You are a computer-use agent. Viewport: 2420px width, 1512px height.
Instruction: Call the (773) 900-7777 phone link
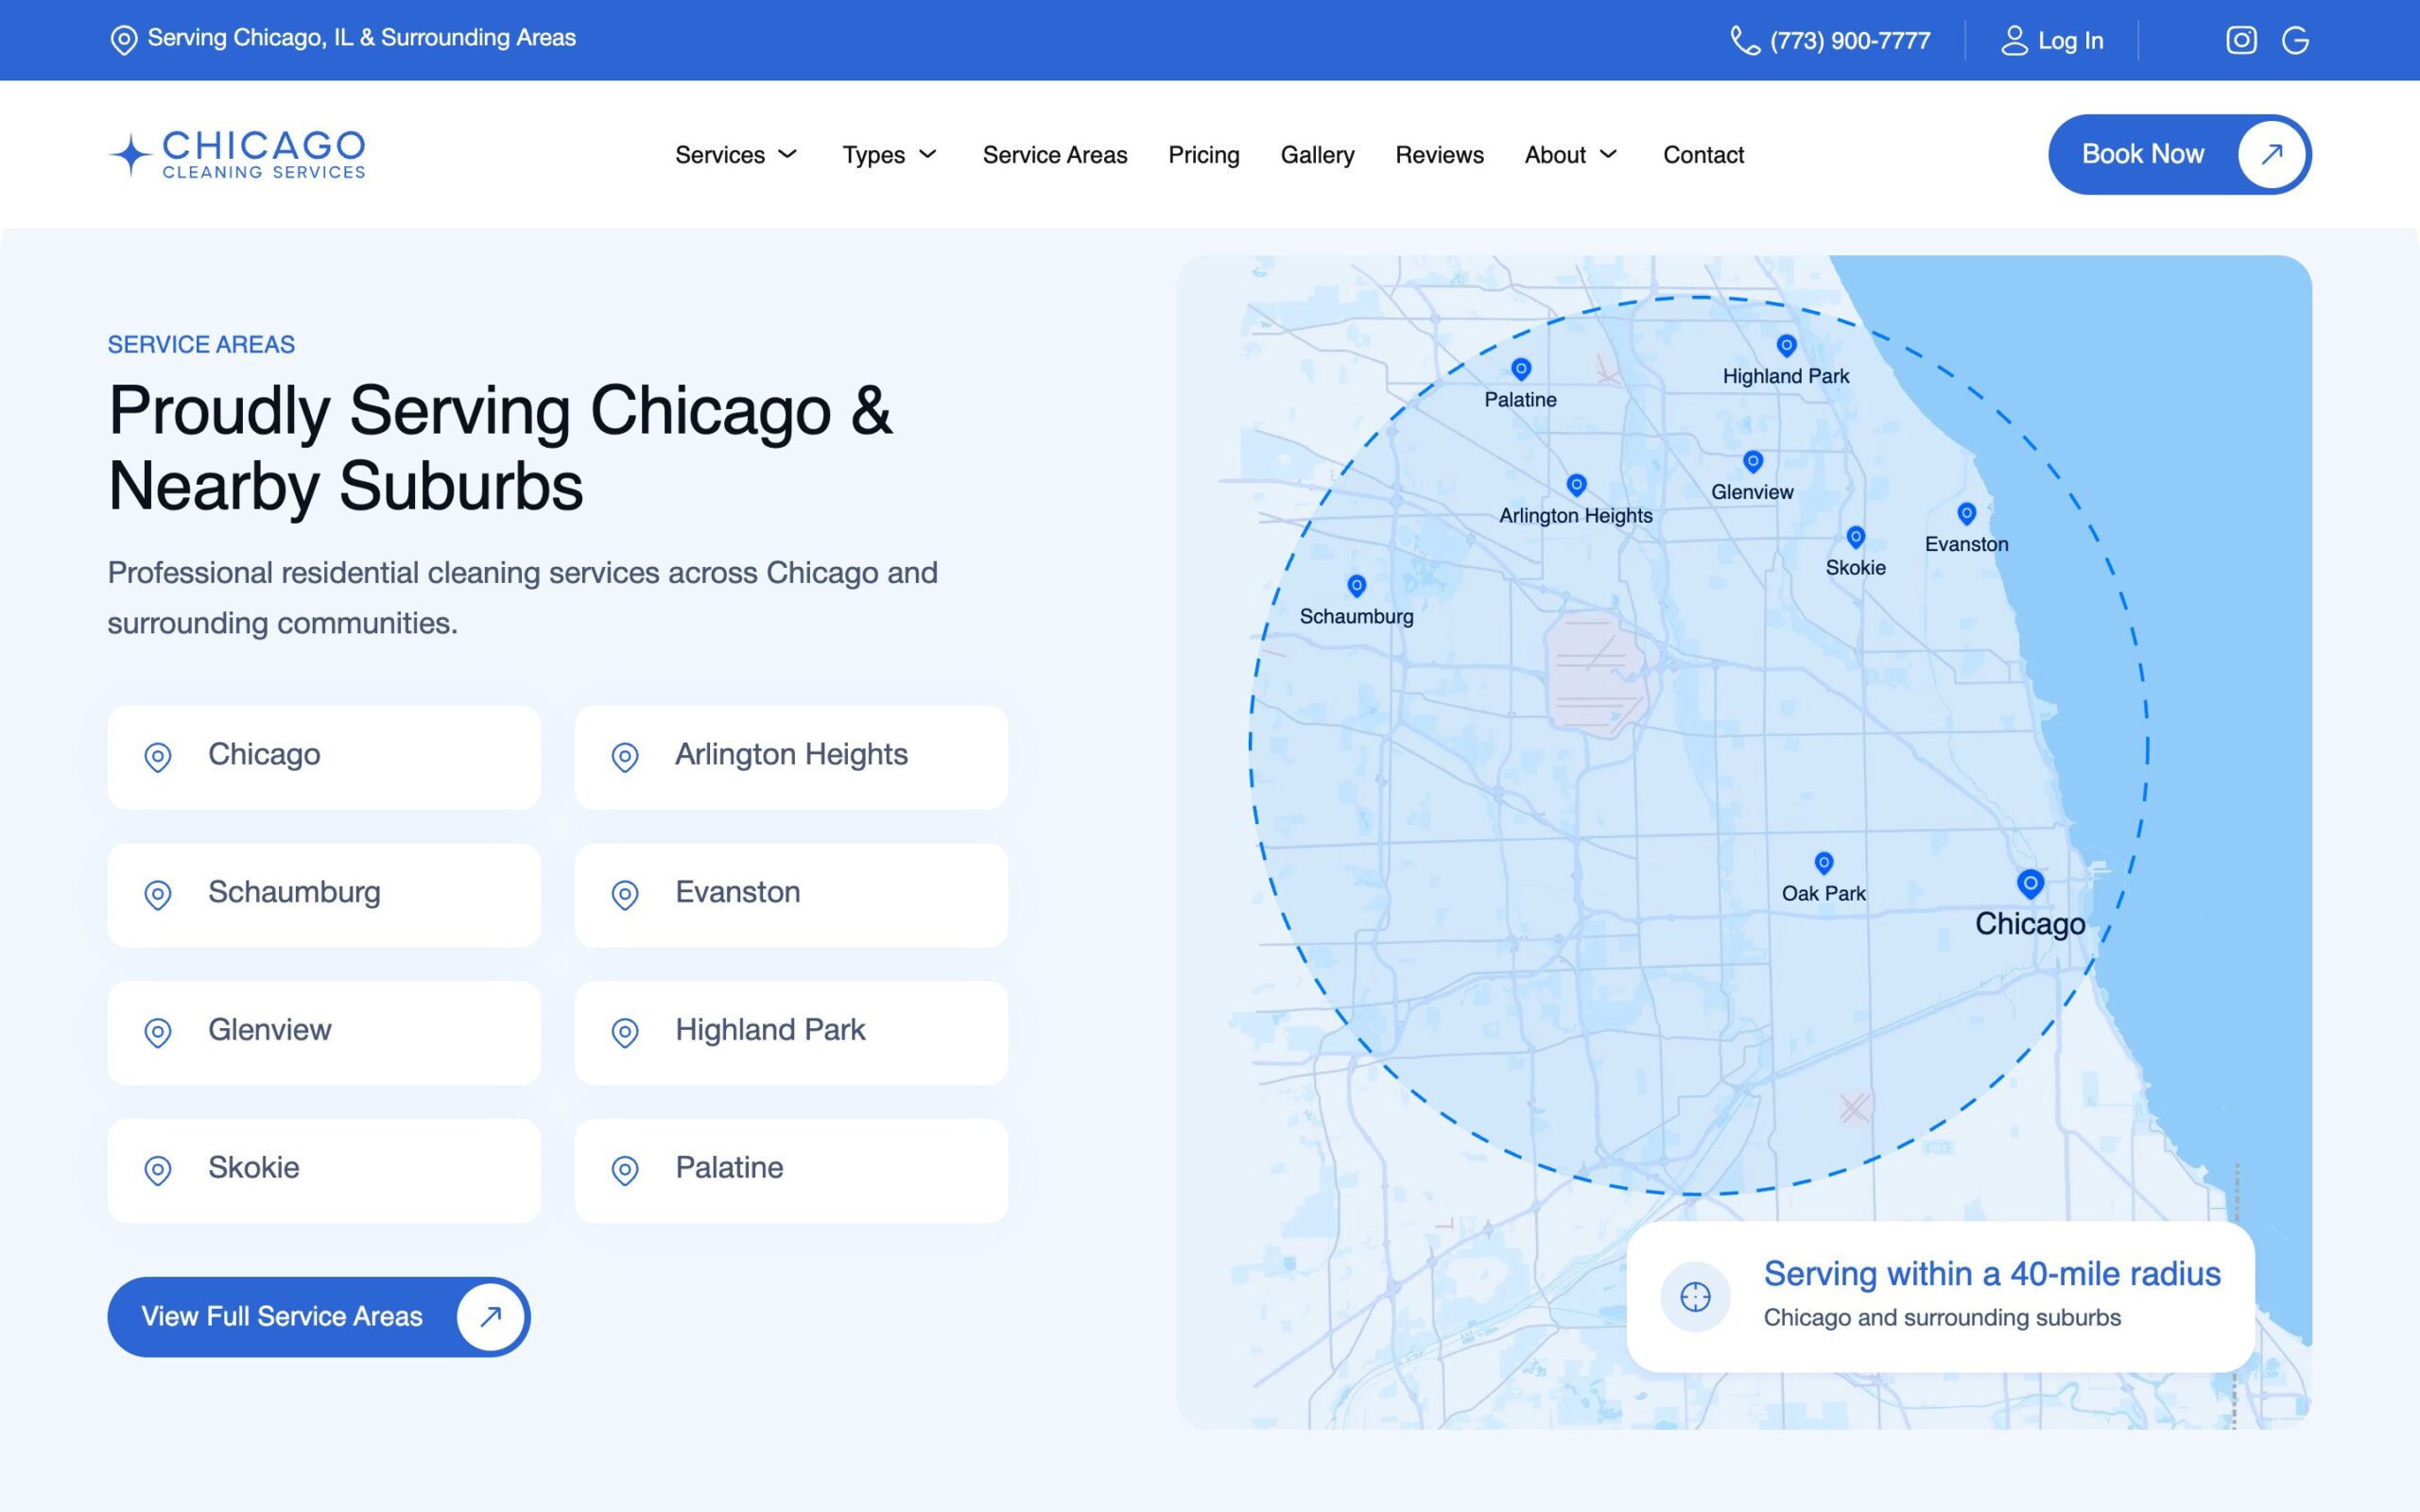1850,41
